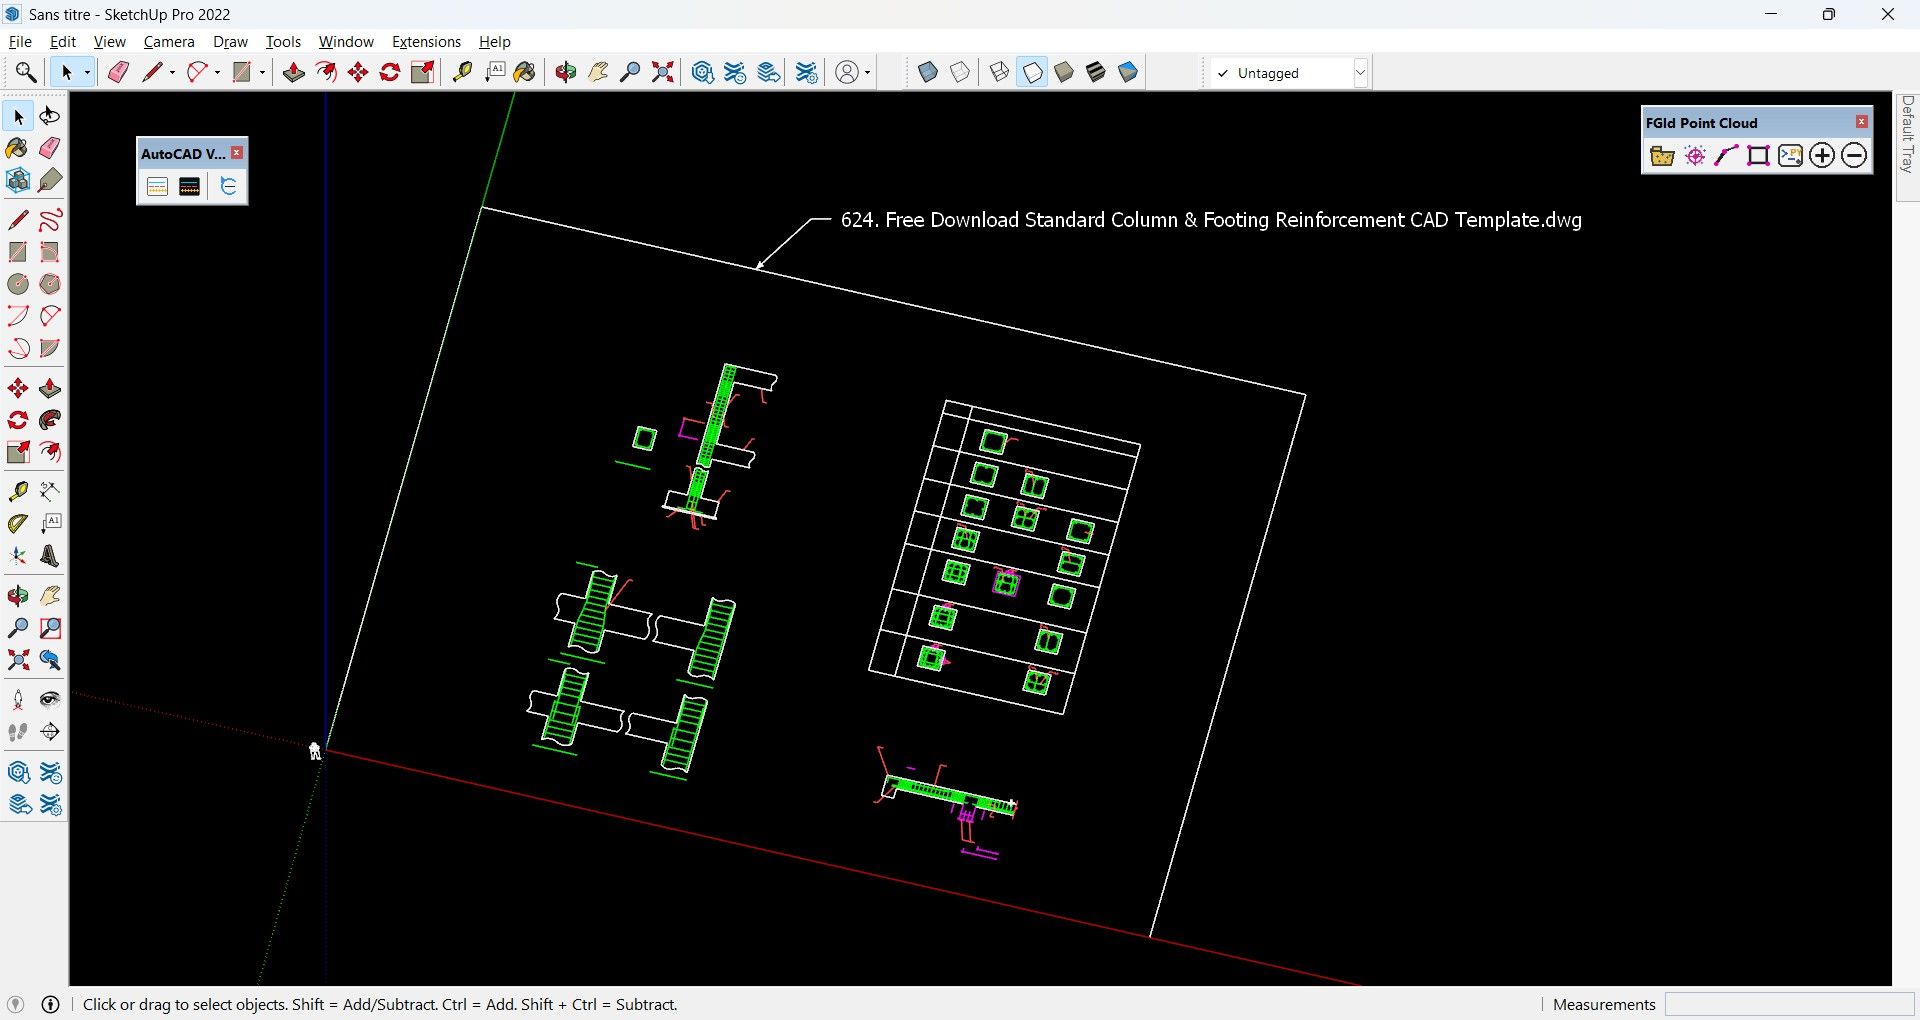Activate the Orbit camera tool
The image size is (1920, 1020).
click(x=566, y=72)
